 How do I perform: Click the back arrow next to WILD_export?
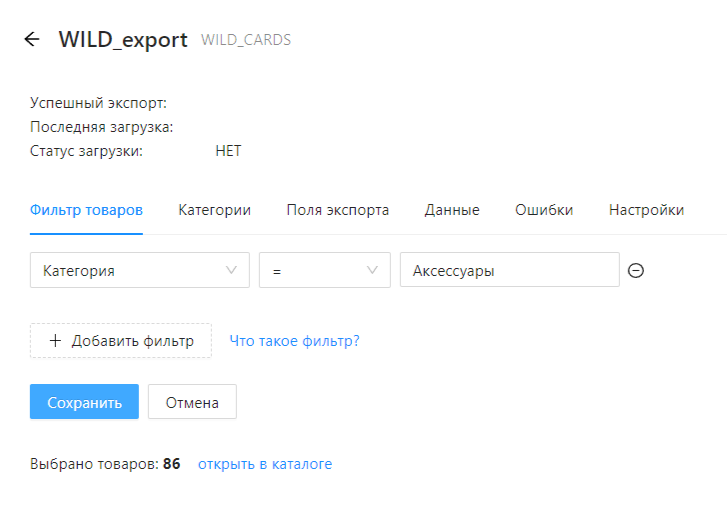32,40
